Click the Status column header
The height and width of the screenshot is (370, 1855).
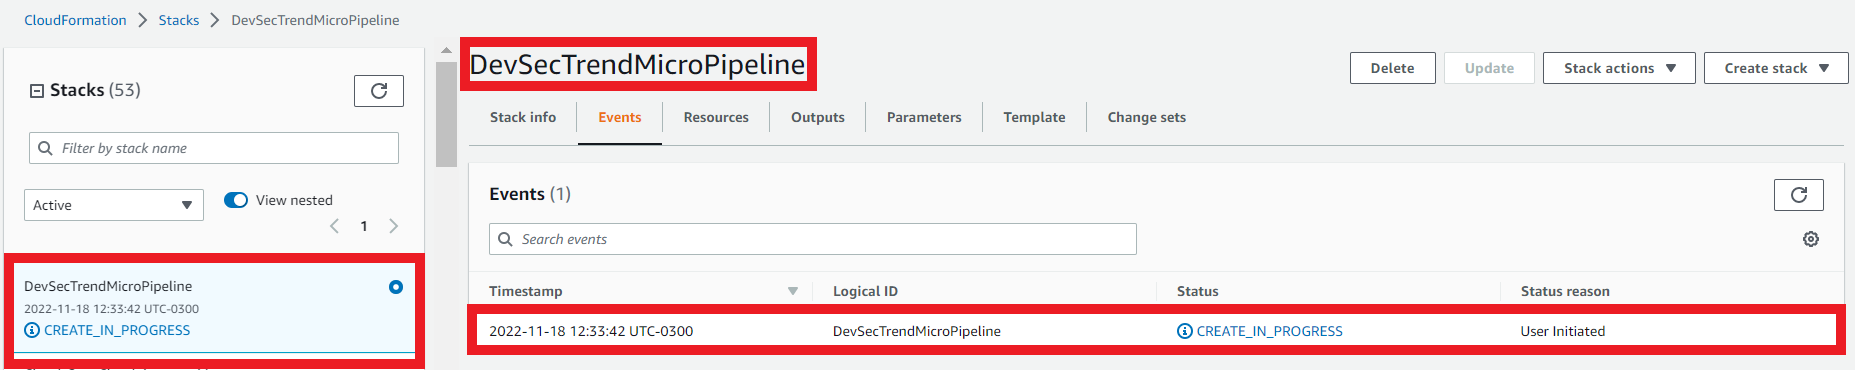coord(1198,291)
